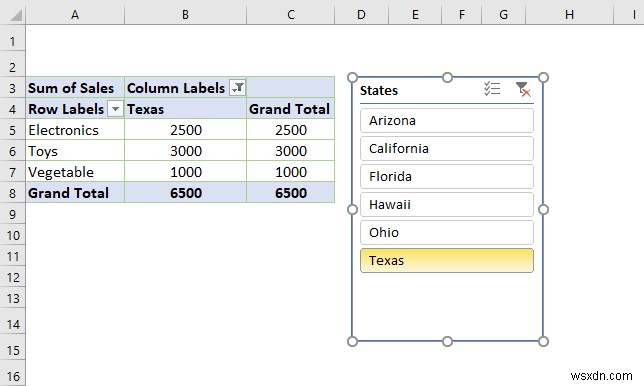Click the Electronics Texas value 2500
The width and height of the screenshot is (644, 386).
(185, 130)
